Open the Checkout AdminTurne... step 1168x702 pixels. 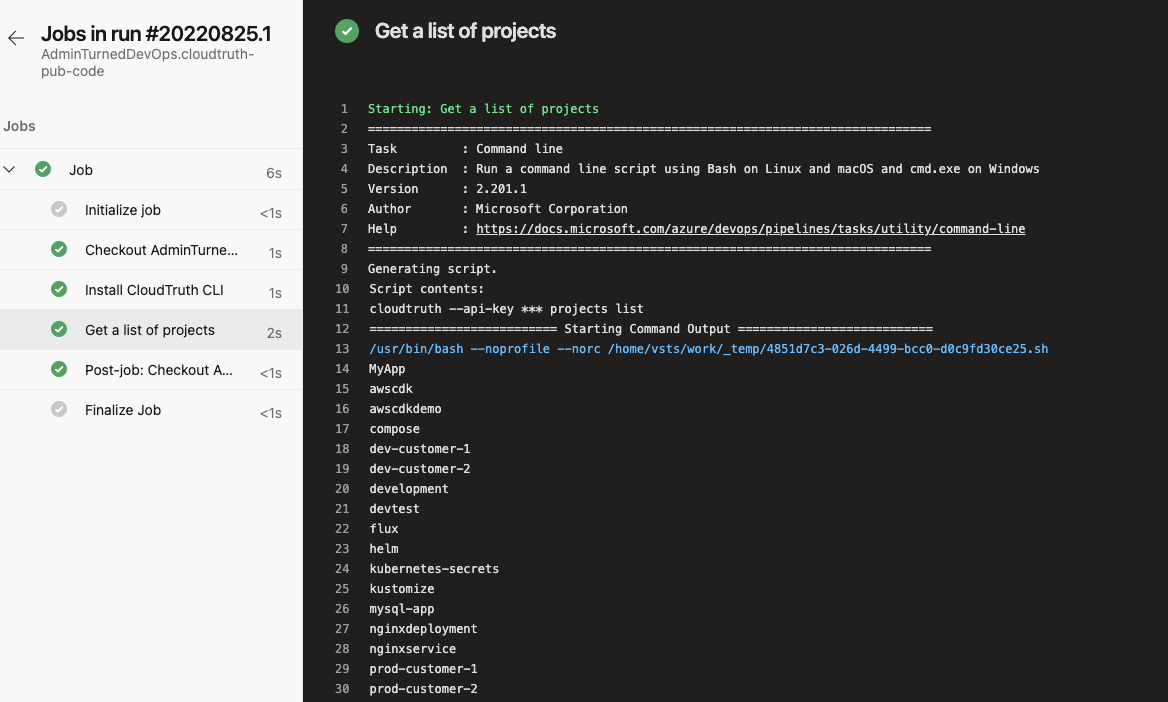(151, 250)
